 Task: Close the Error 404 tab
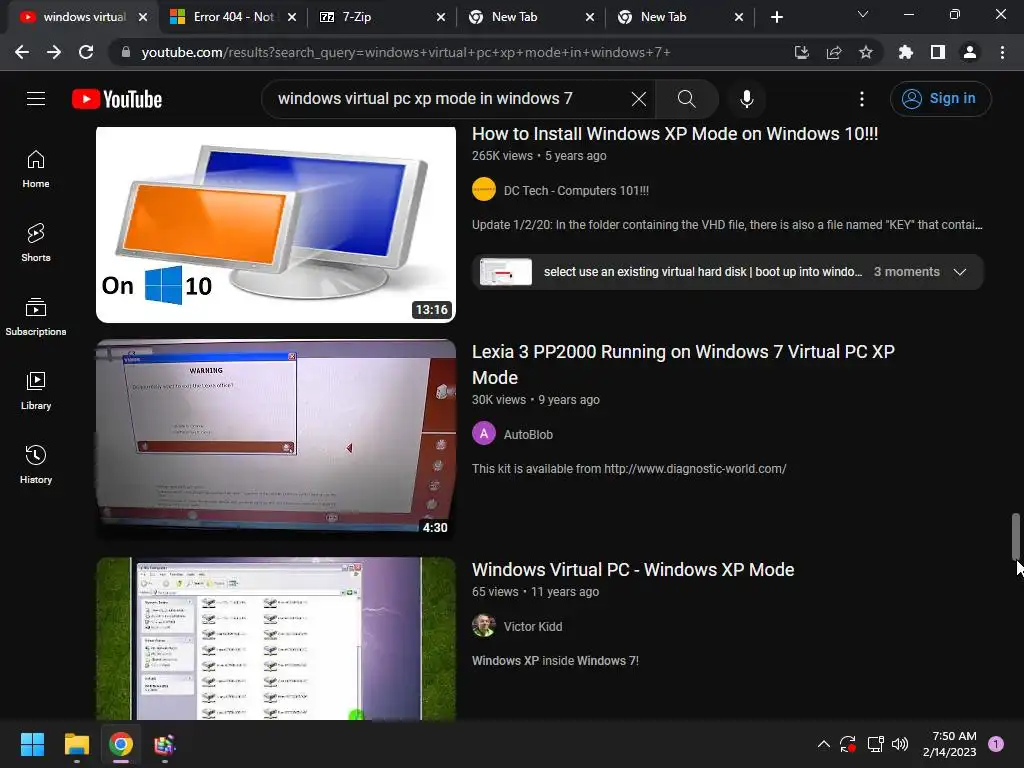point(292,17)
